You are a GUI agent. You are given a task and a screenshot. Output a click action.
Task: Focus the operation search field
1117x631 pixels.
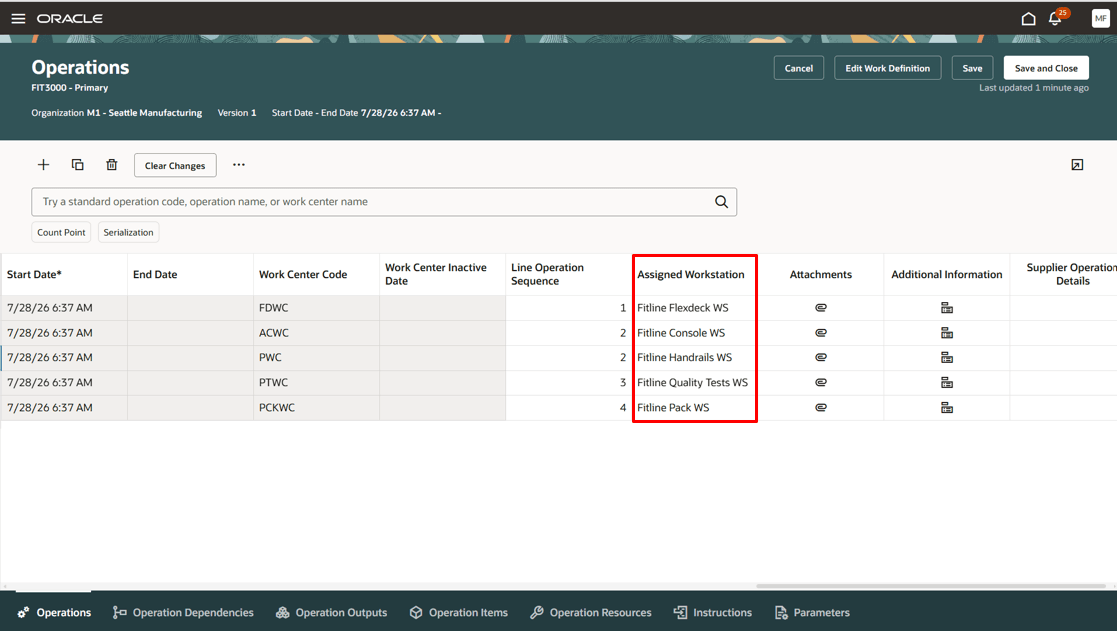click(x=384, y=202)
